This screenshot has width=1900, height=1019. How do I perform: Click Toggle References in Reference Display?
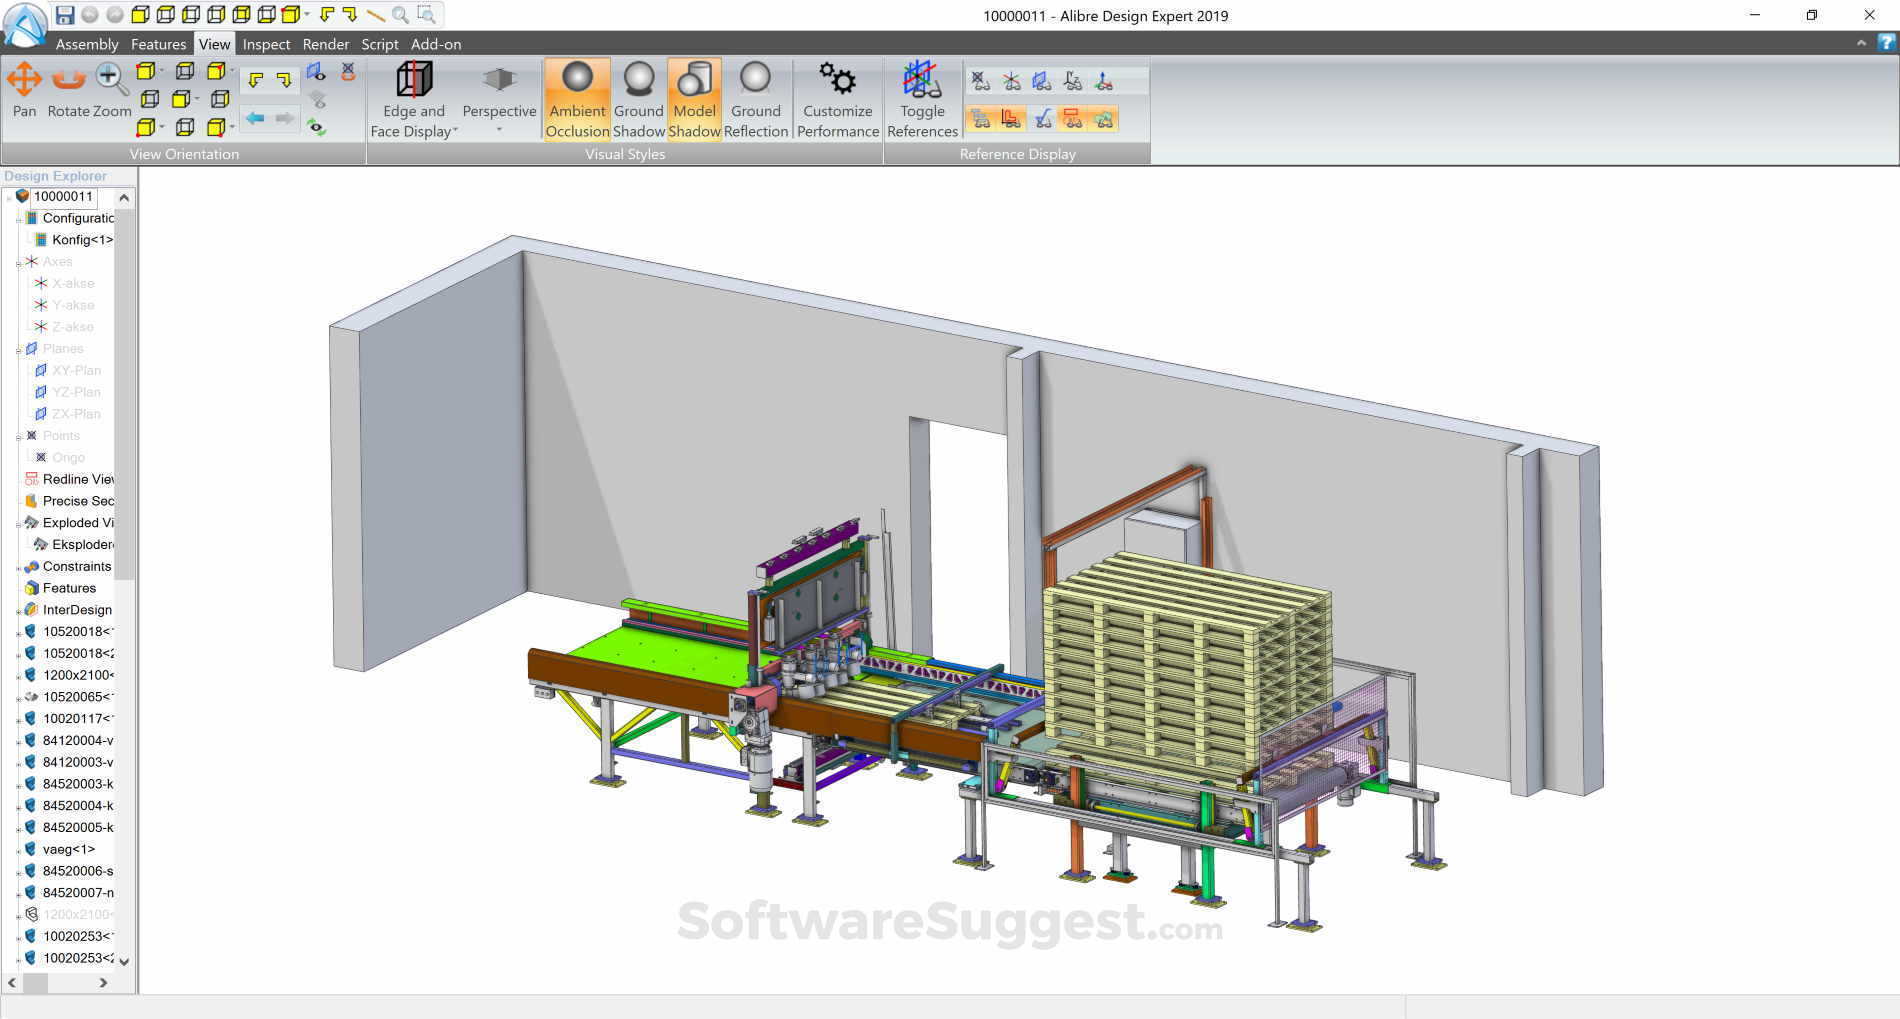coord(921,95)
